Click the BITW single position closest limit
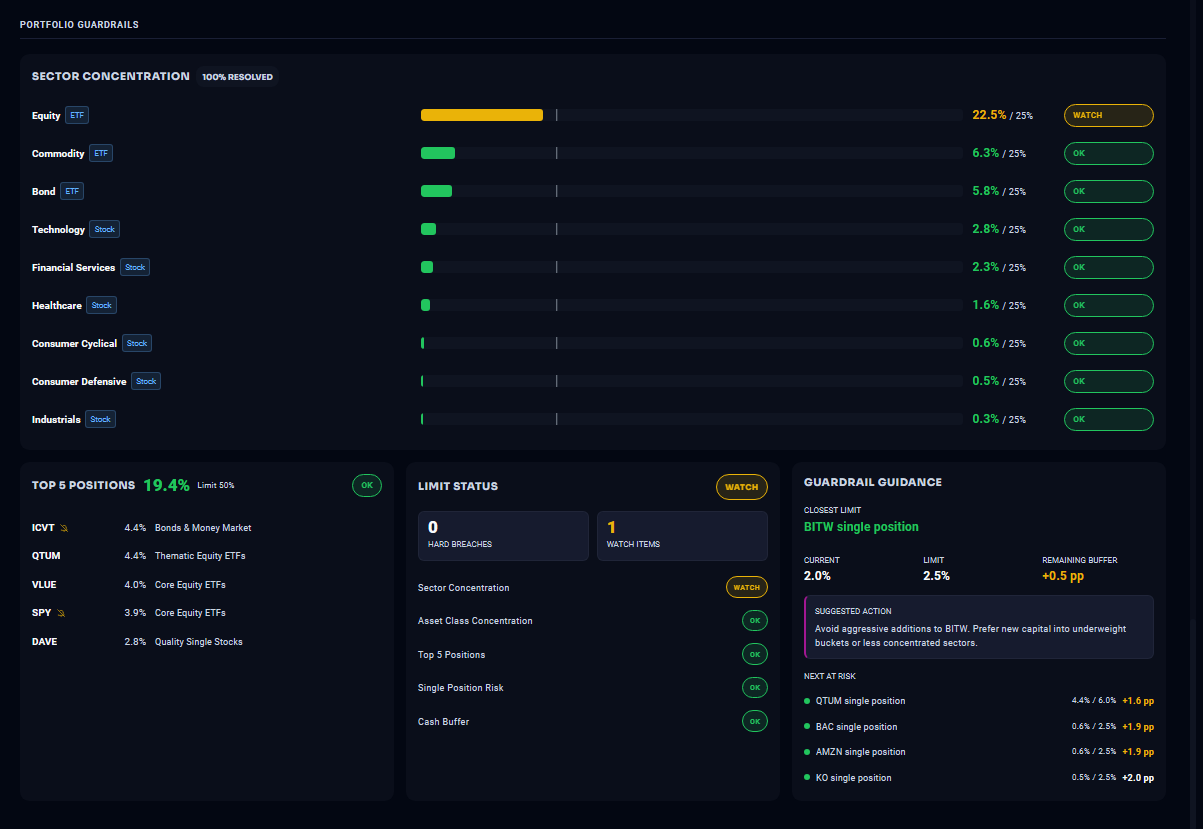Screen dimensions: 1203x829 click(x=861, y=526)
